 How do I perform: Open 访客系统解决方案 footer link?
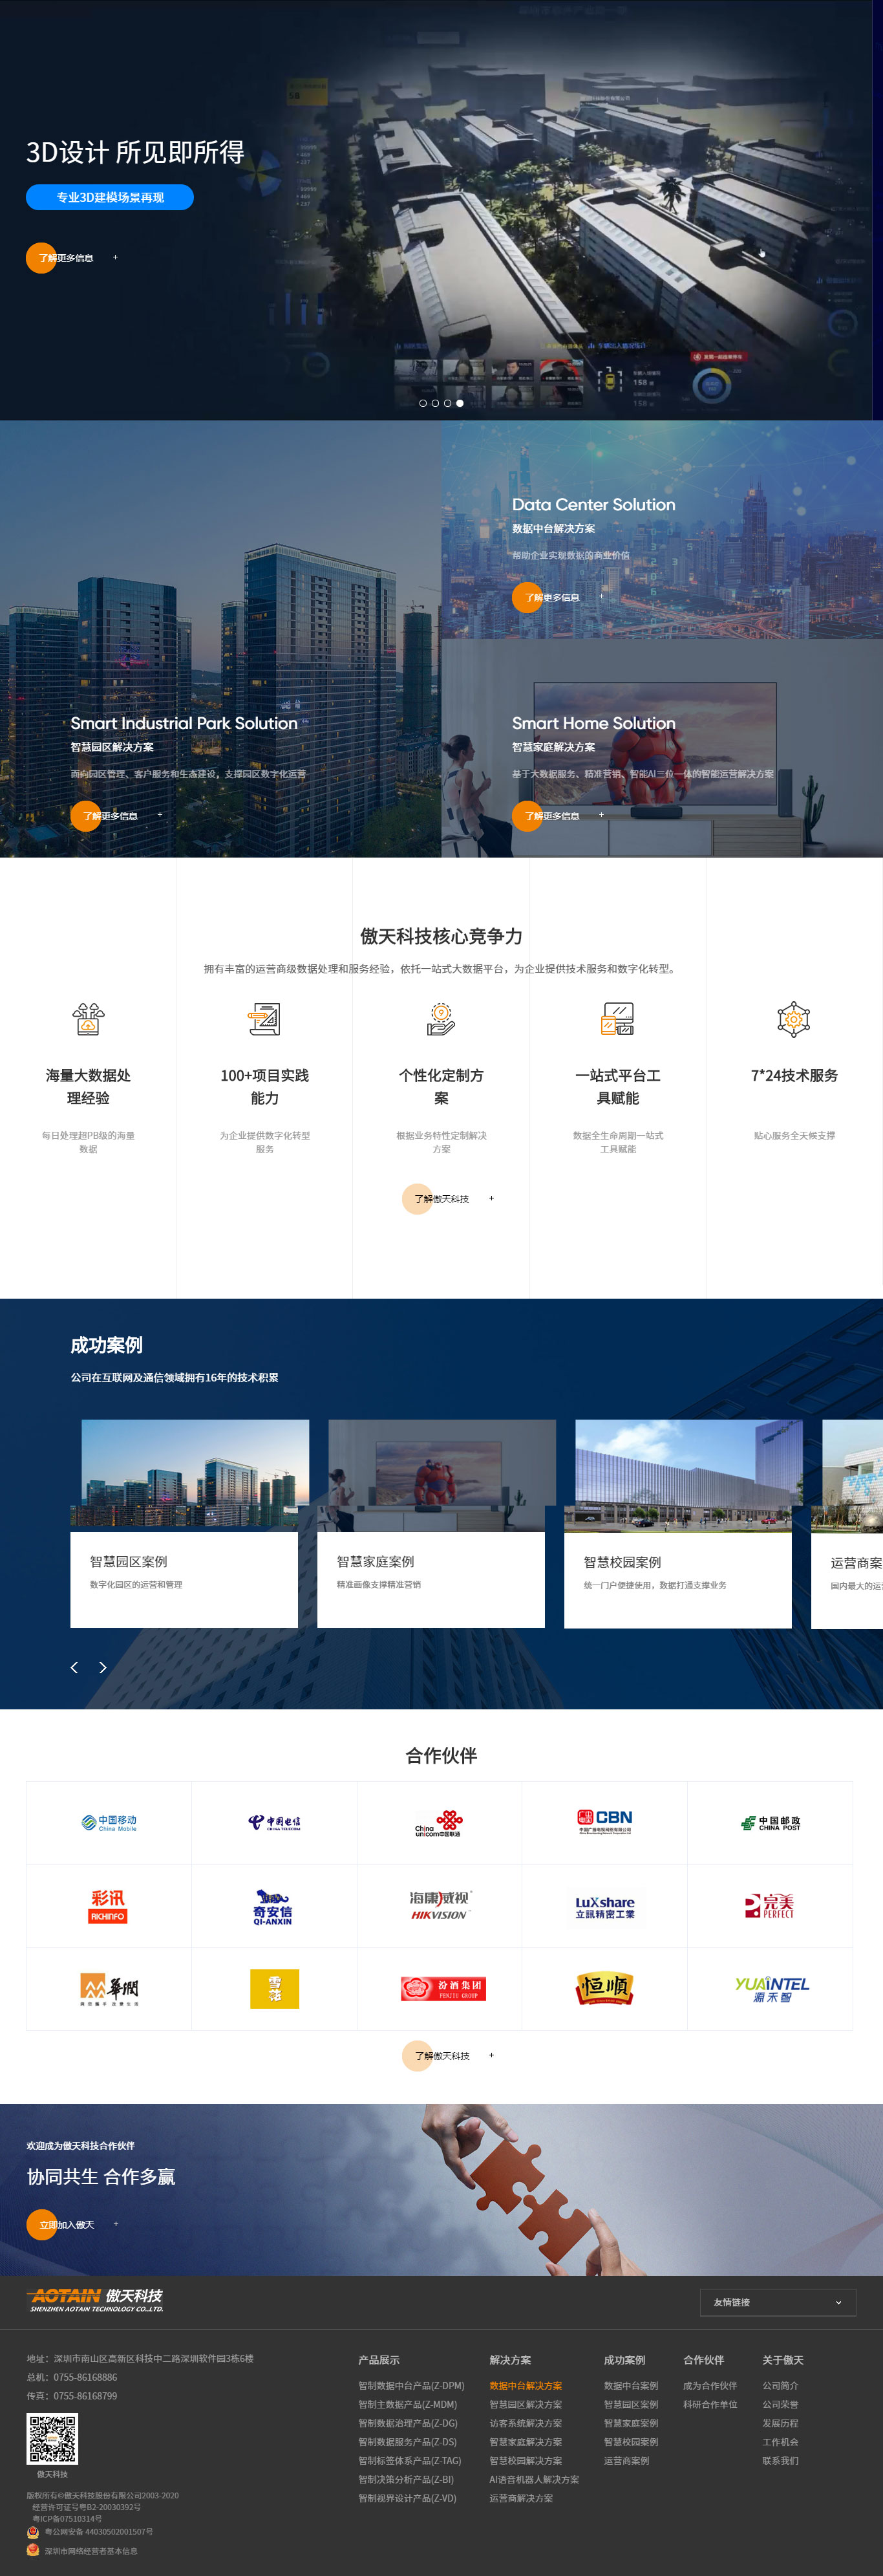525,2424
